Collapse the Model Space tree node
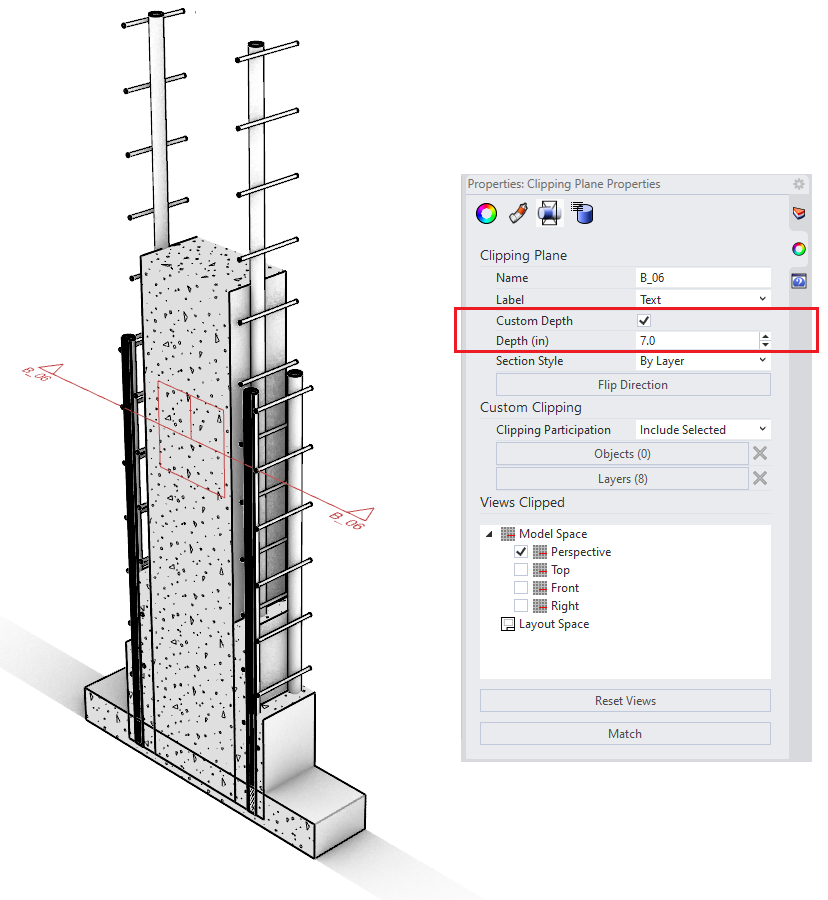The height and width of the screenshot is (900, 828). (490, 534)
